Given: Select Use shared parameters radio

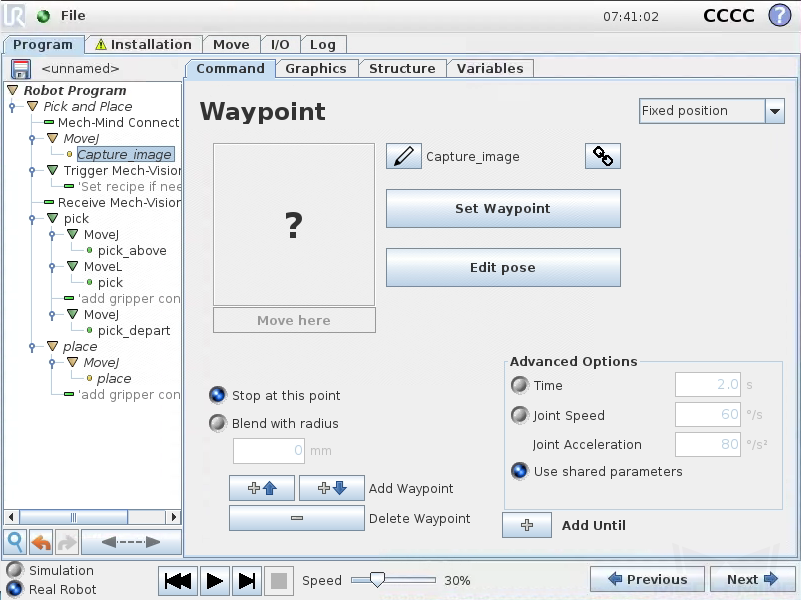Looking at the screenshot, I should pyautogui.click(x=520, y=471).
